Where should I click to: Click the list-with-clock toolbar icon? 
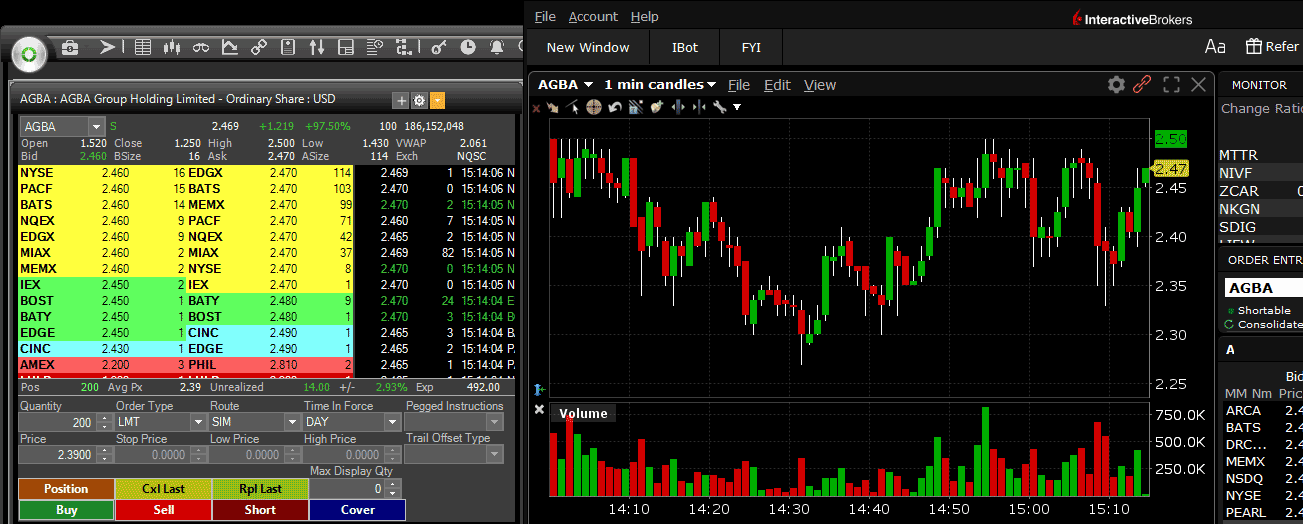click(375, 47)
